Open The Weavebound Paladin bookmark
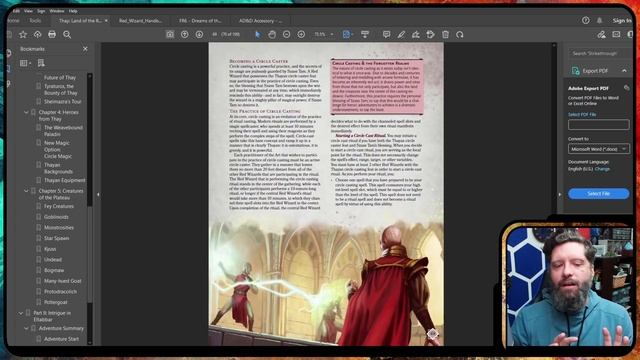640x360 pixels. 63,131
